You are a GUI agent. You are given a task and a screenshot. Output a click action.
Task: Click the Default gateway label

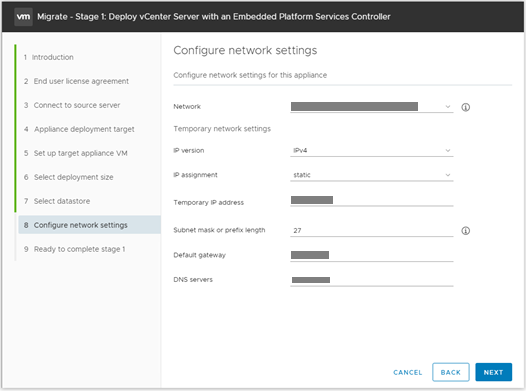[x=200, y=255]
